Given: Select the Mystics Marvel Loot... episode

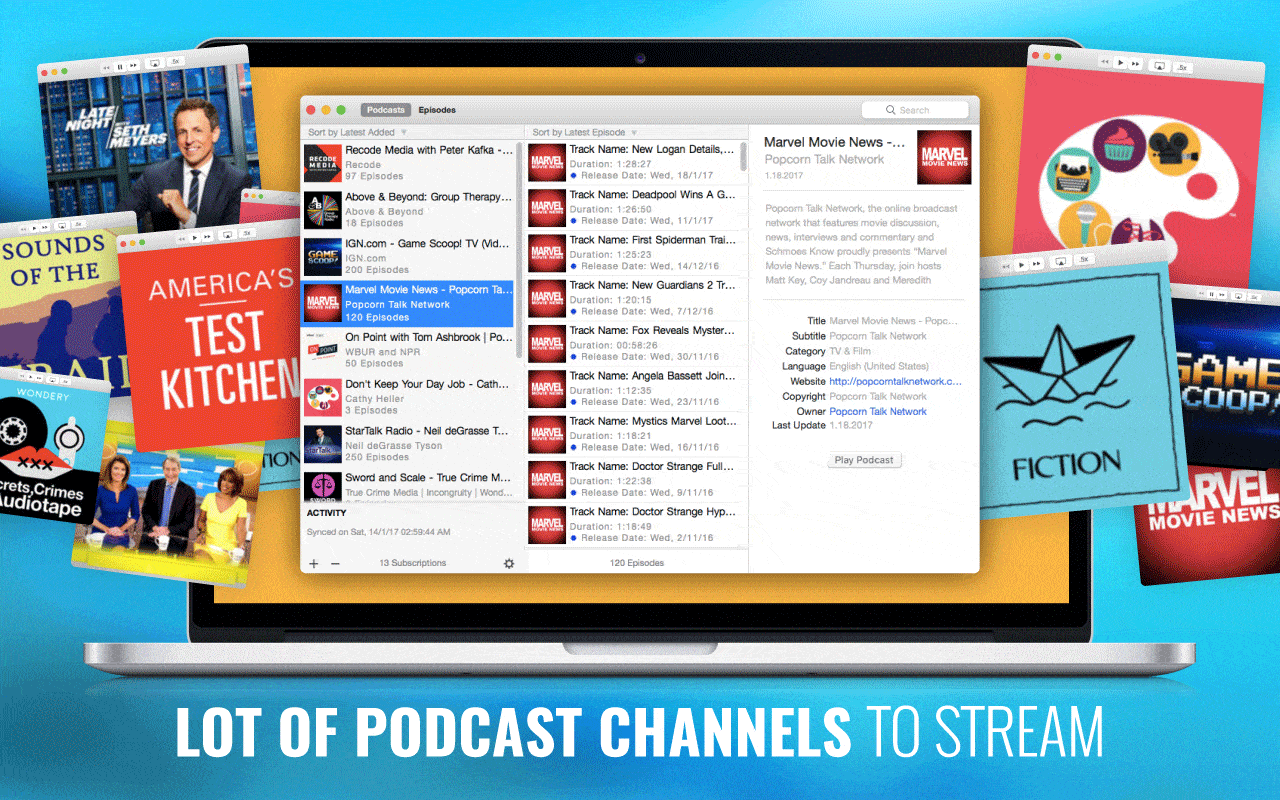Looking at the screenshot, I should click(x=635, y=434).
